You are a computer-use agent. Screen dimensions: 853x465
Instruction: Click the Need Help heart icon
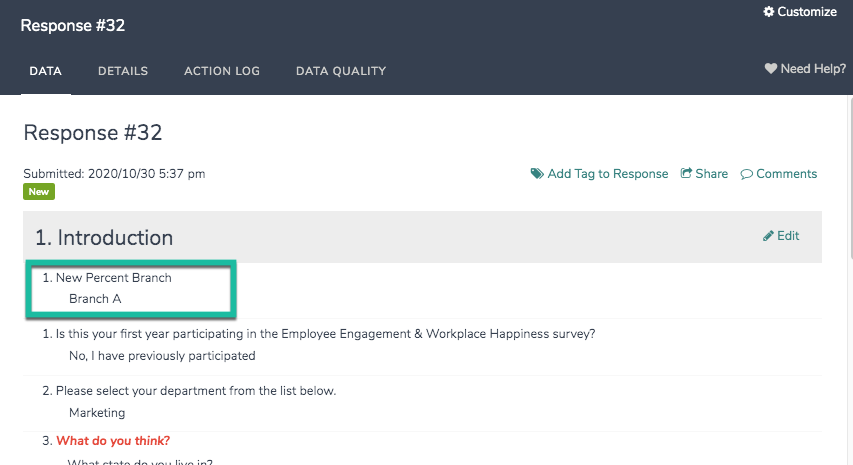tap(771, 69)
